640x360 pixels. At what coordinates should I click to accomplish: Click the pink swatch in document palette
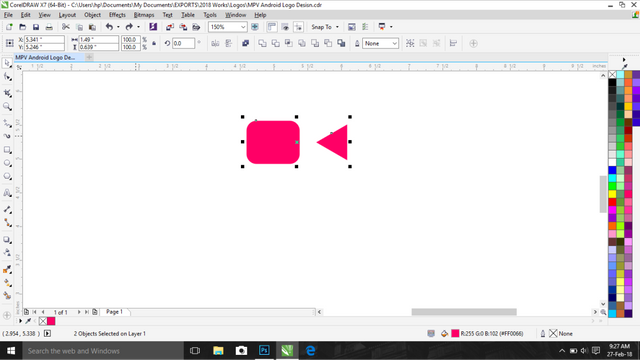[x=51, y=321]
